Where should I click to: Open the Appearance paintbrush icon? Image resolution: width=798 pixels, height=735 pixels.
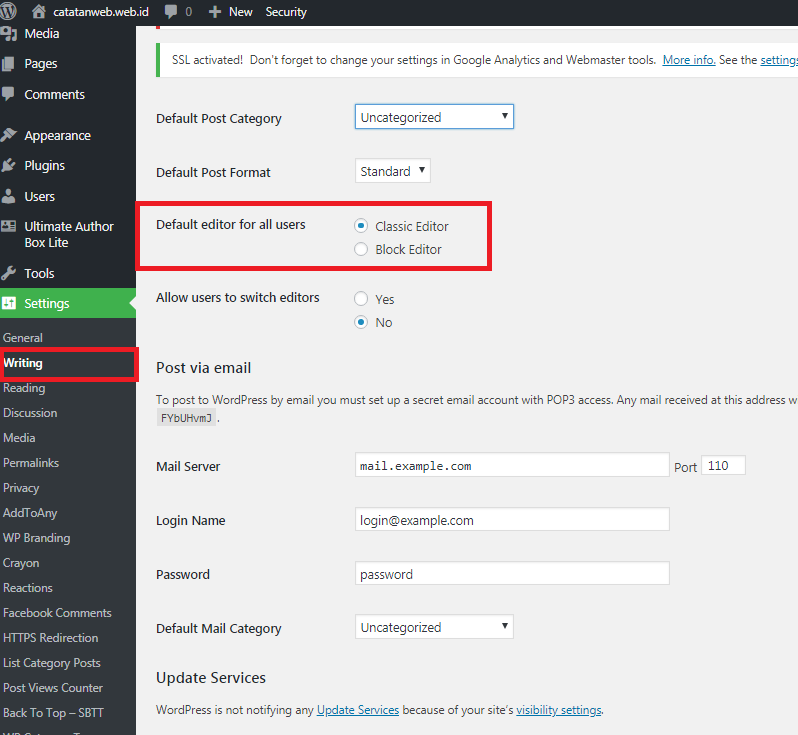coord(10,135)
